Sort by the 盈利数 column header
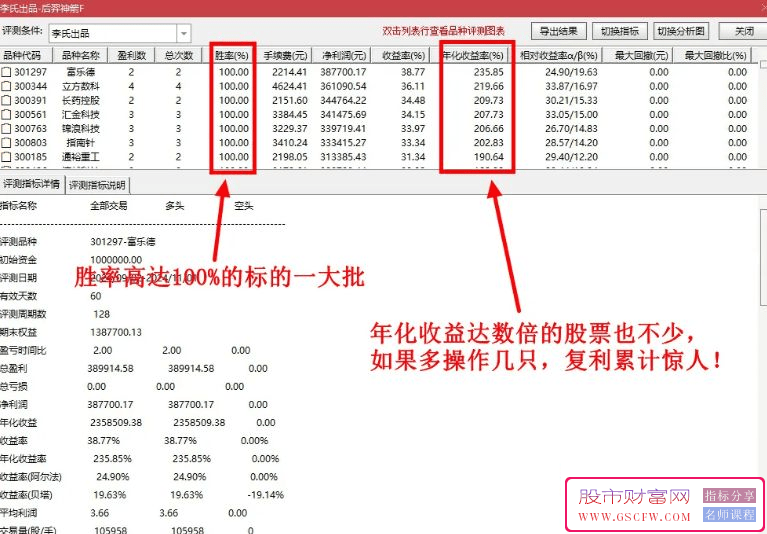Image resolution: width=767 pixels, height=534 pixels. 131,55
